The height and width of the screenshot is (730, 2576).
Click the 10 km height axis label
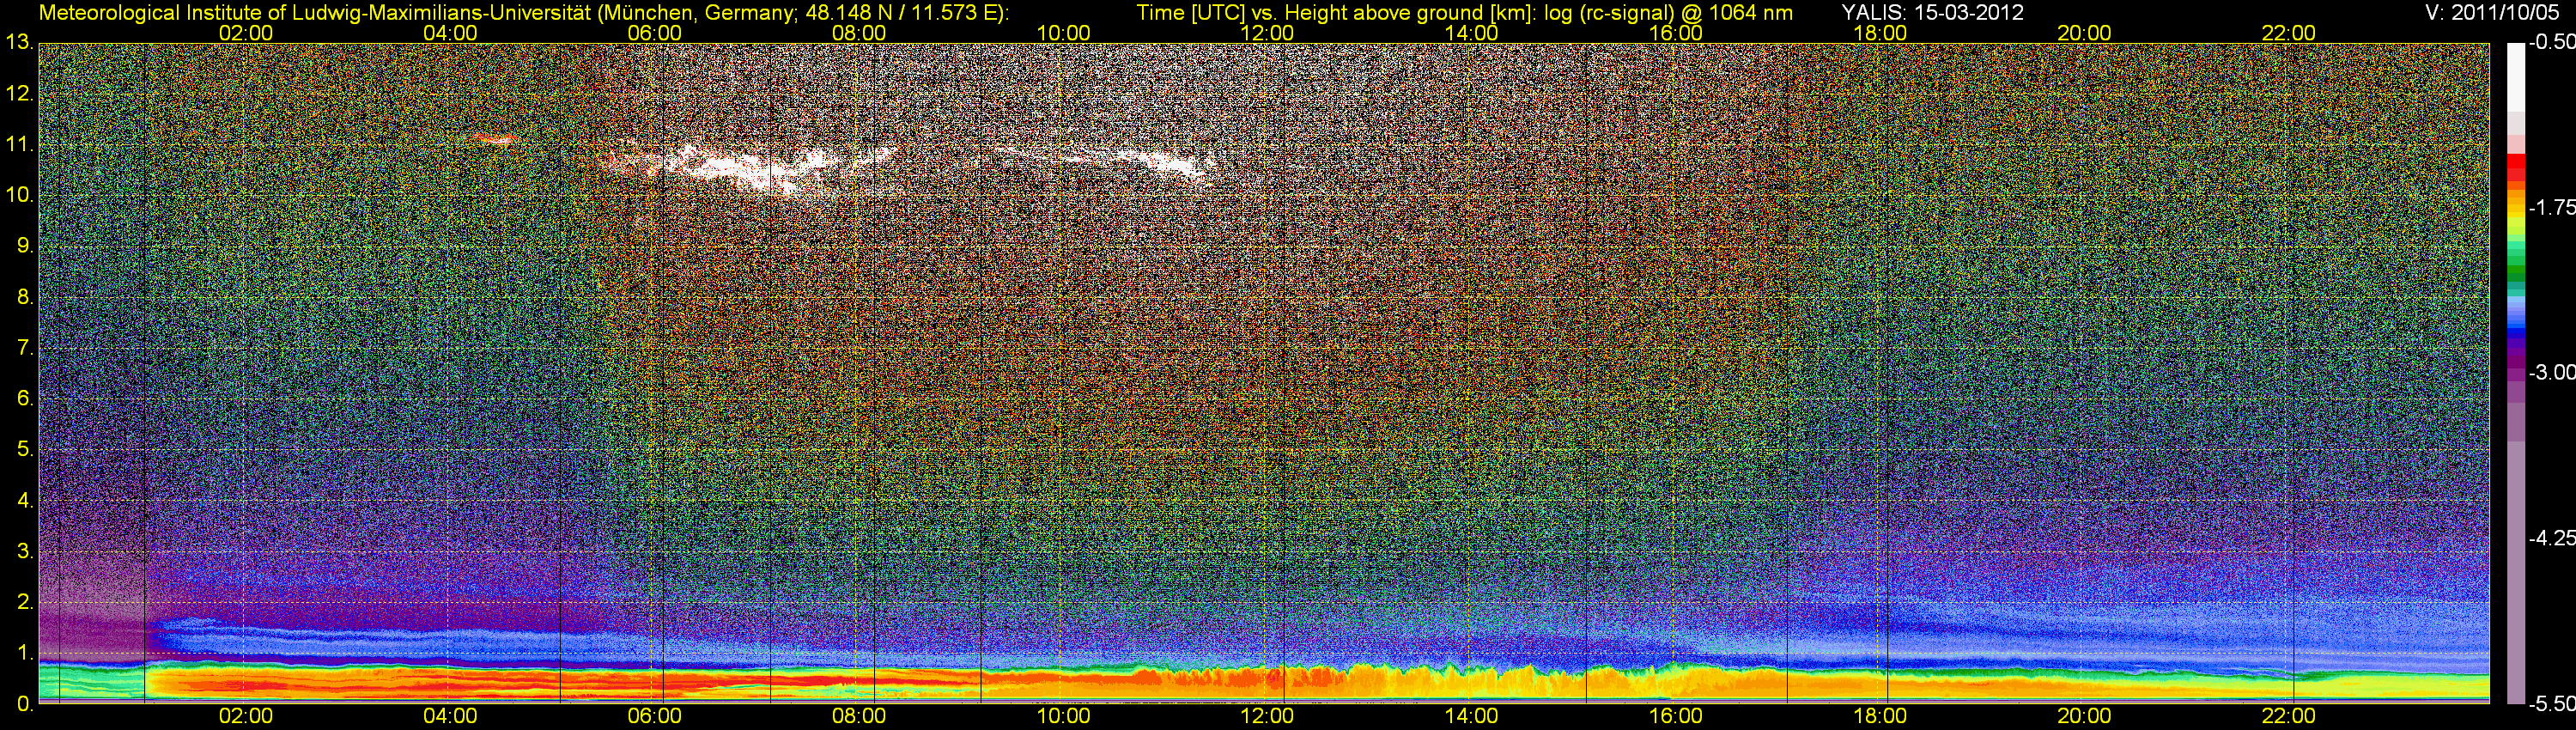click(x=19, y=195)
